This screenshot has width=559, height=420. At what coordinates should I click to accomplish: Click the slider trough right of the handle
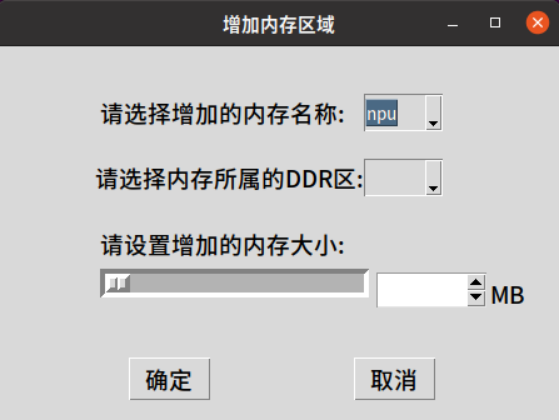click(x=247, y=283)
